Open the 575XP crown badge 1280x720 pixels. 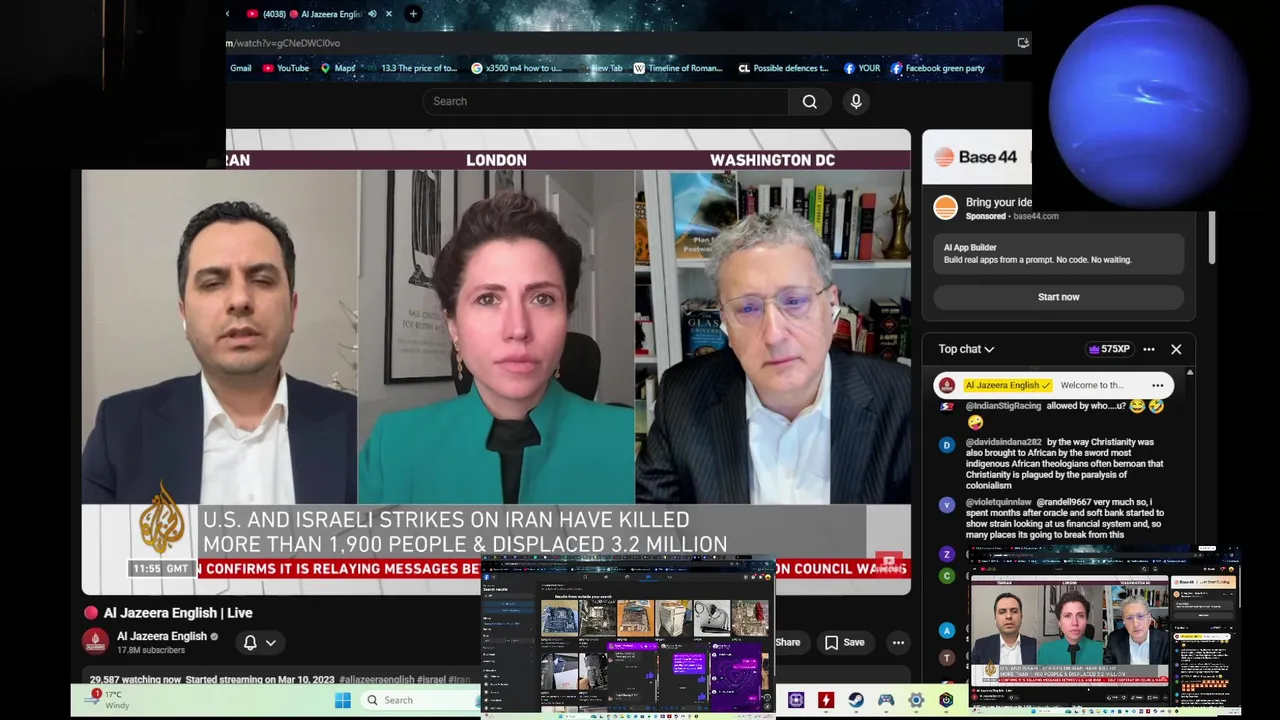click(x=1109, y=349)
